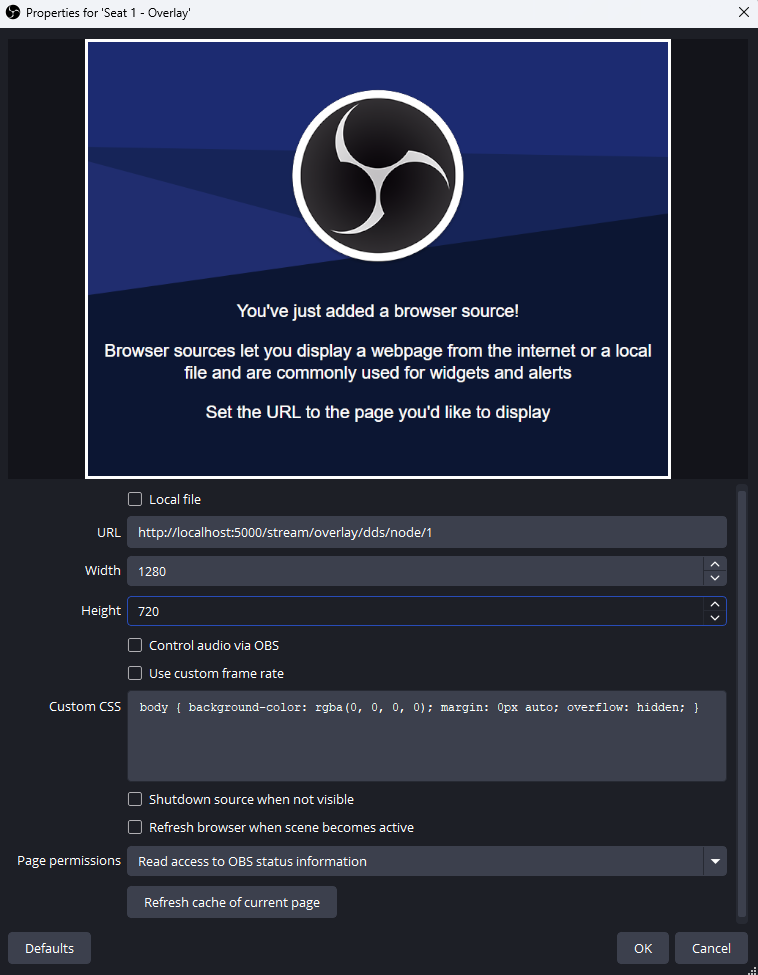This screenshot has height=975, width=758.
Task: Reset settings with the Defaults button
Action: coord(49,948)
